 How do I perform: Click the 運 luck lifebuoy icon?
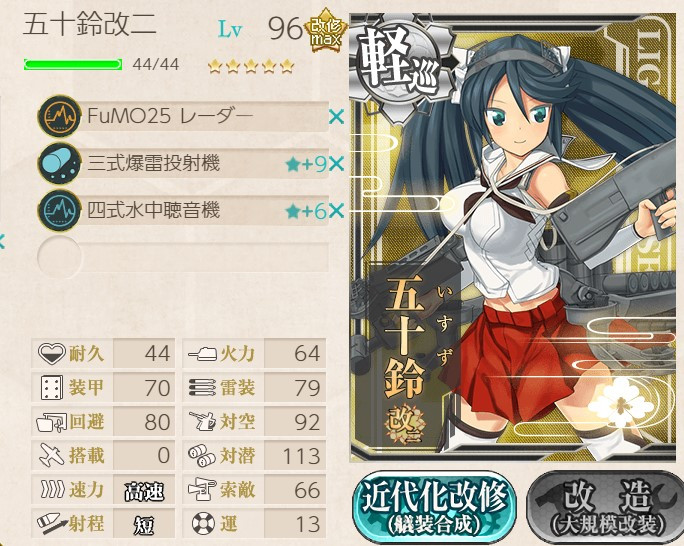203,523
